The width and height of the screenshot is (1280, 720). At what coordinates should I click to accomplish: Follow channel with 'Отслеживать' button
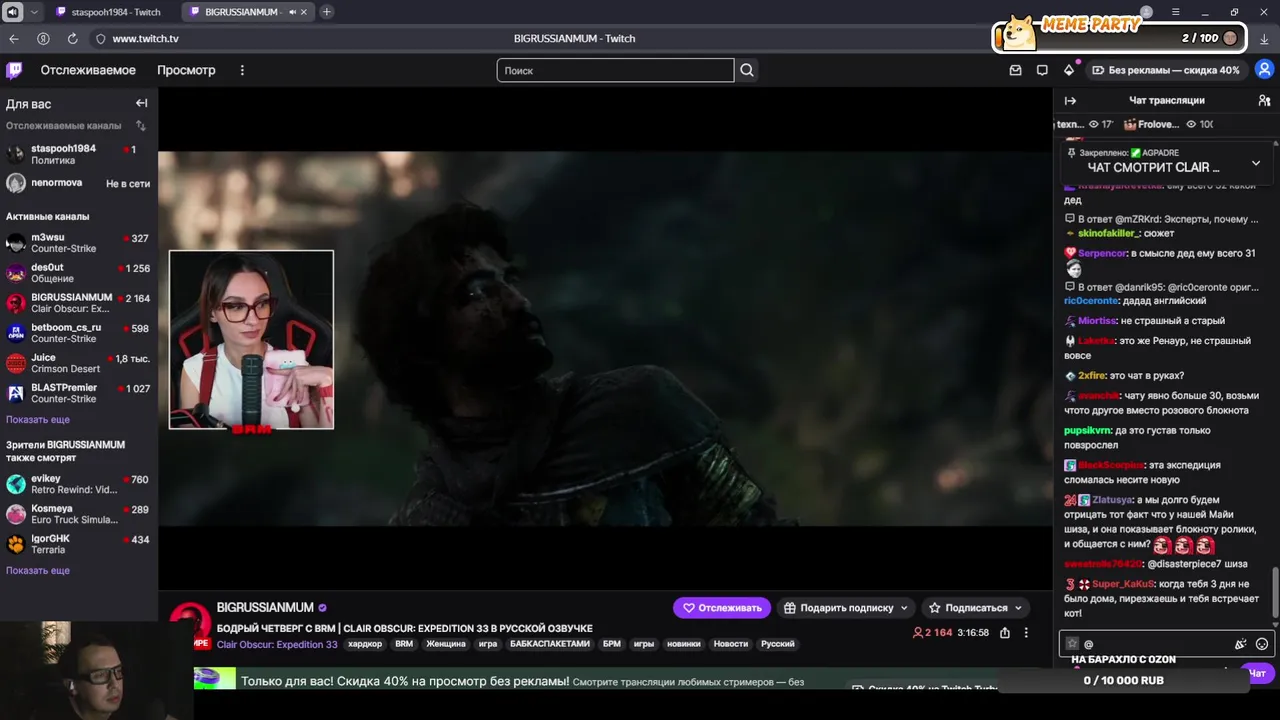coord(722,607)
